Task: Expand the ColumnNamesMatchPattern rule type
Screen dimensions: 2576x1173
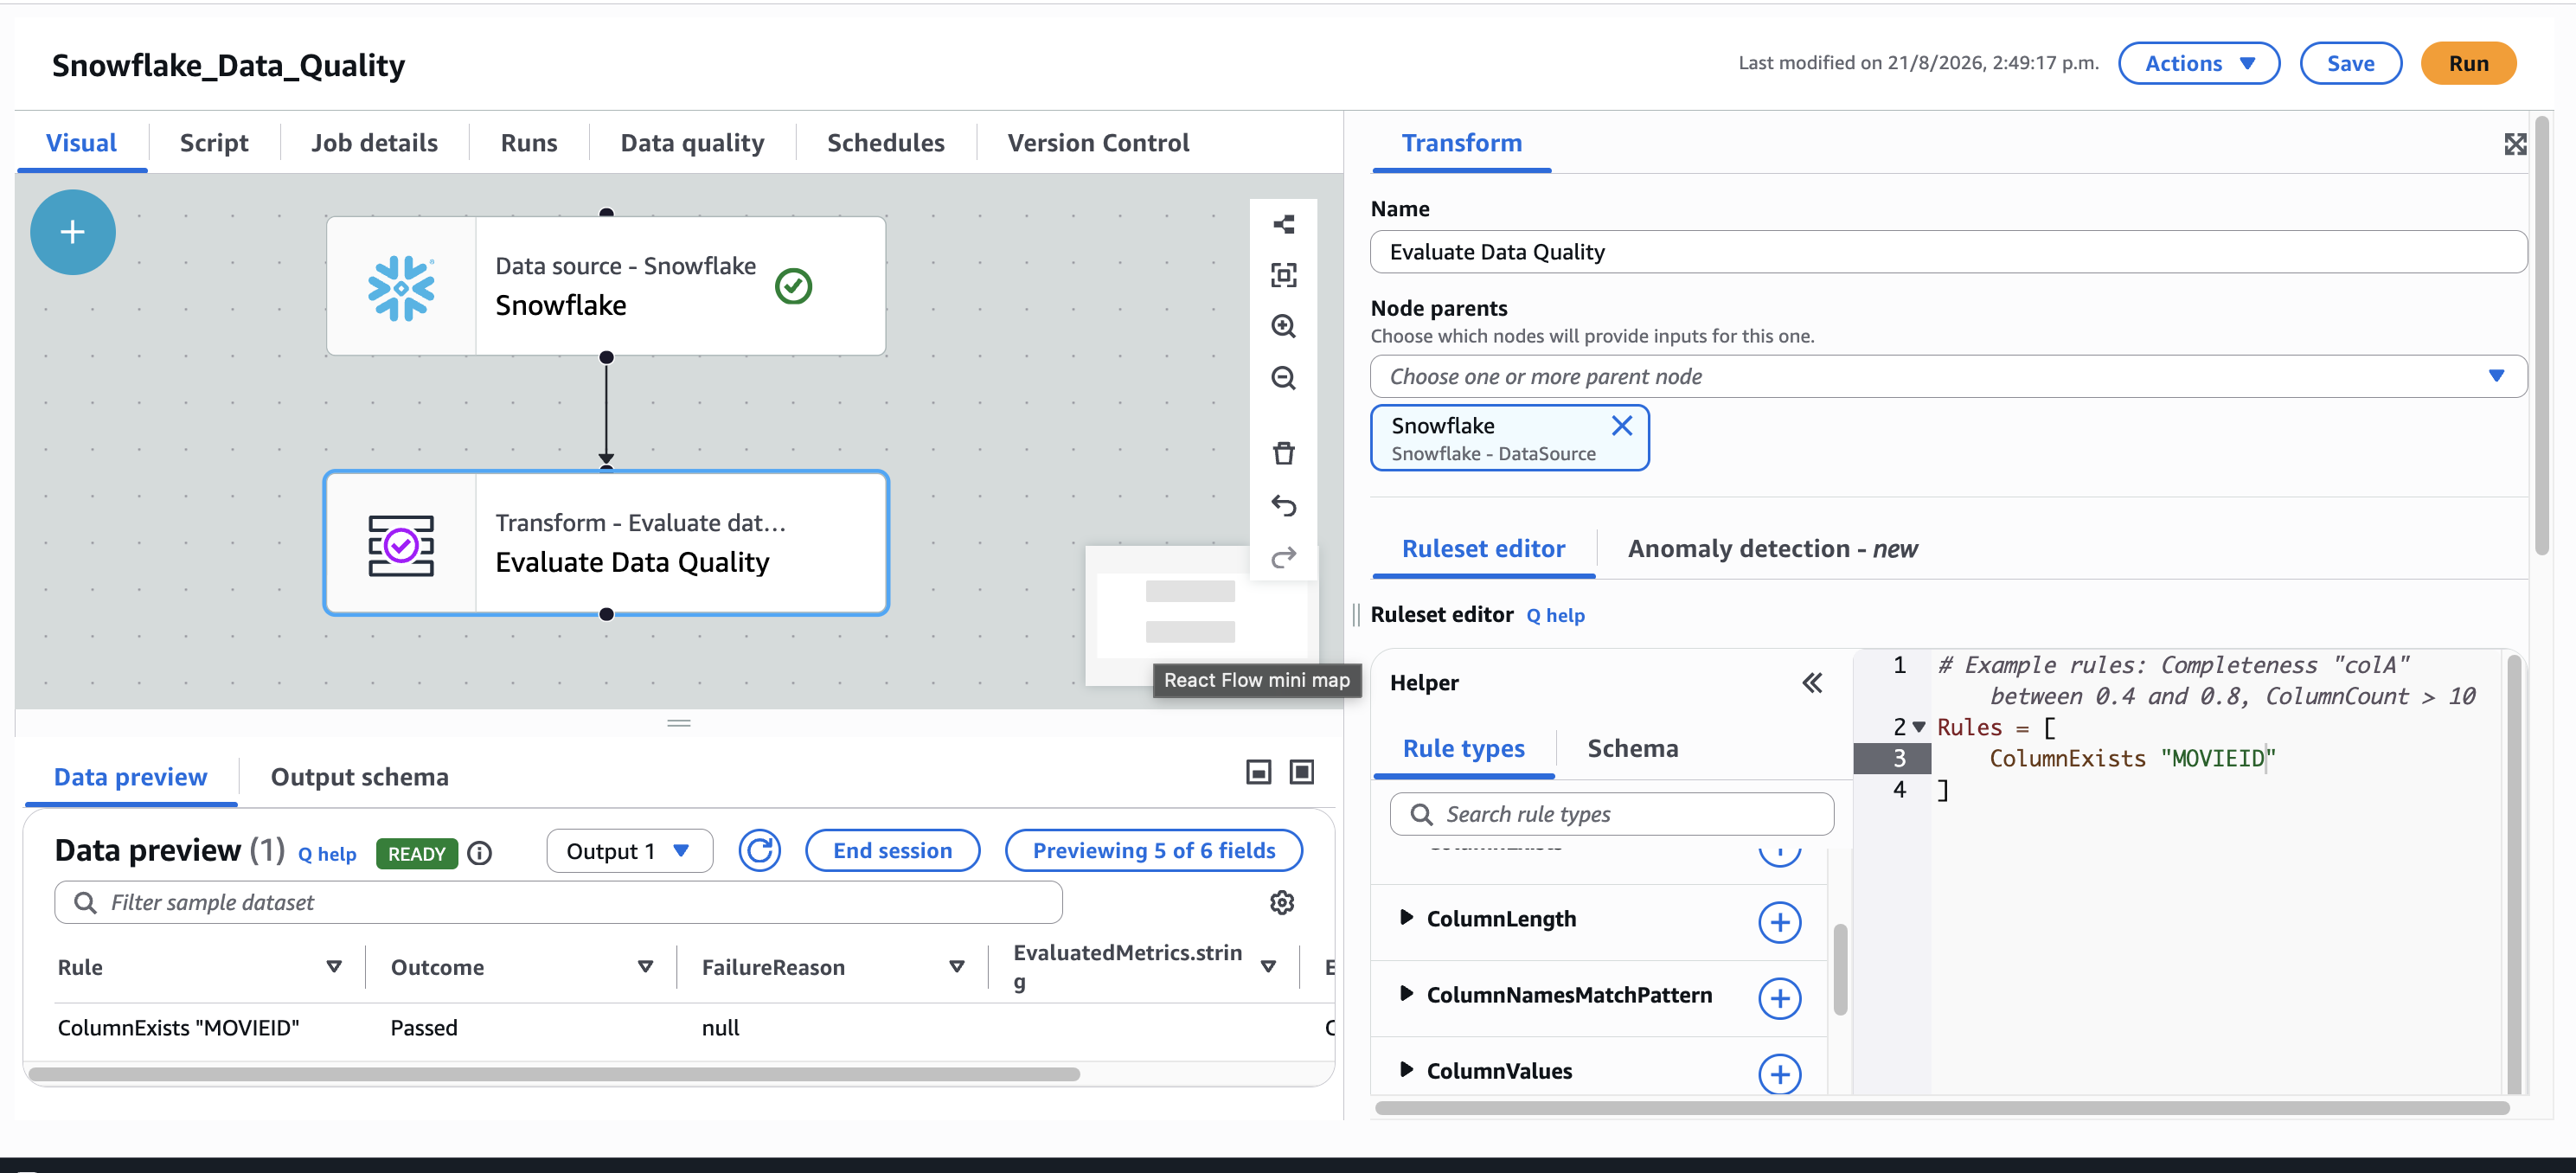Action: [1406, 993]
